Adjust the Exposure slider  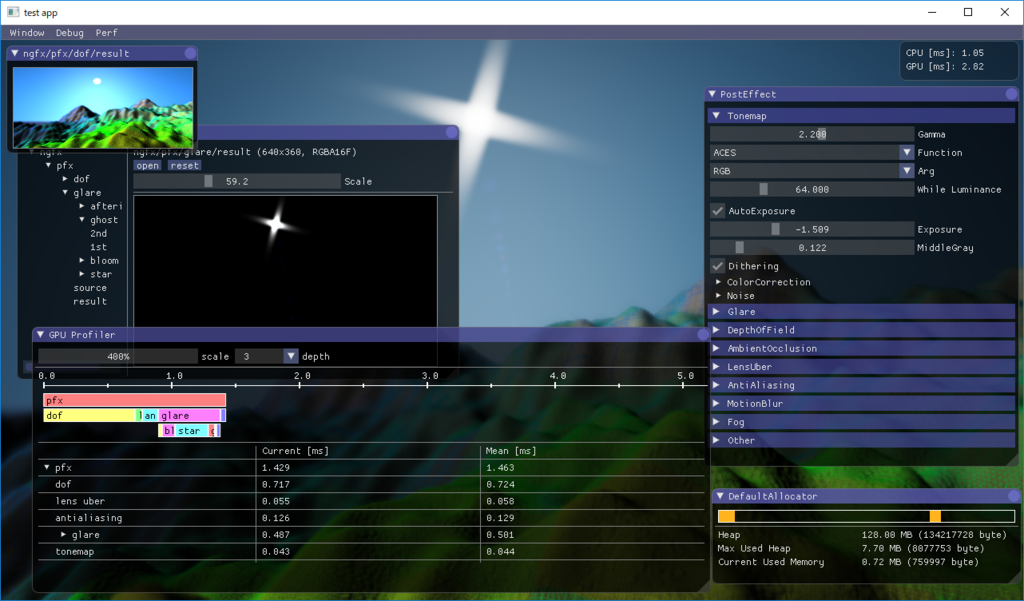coord(812,229)
